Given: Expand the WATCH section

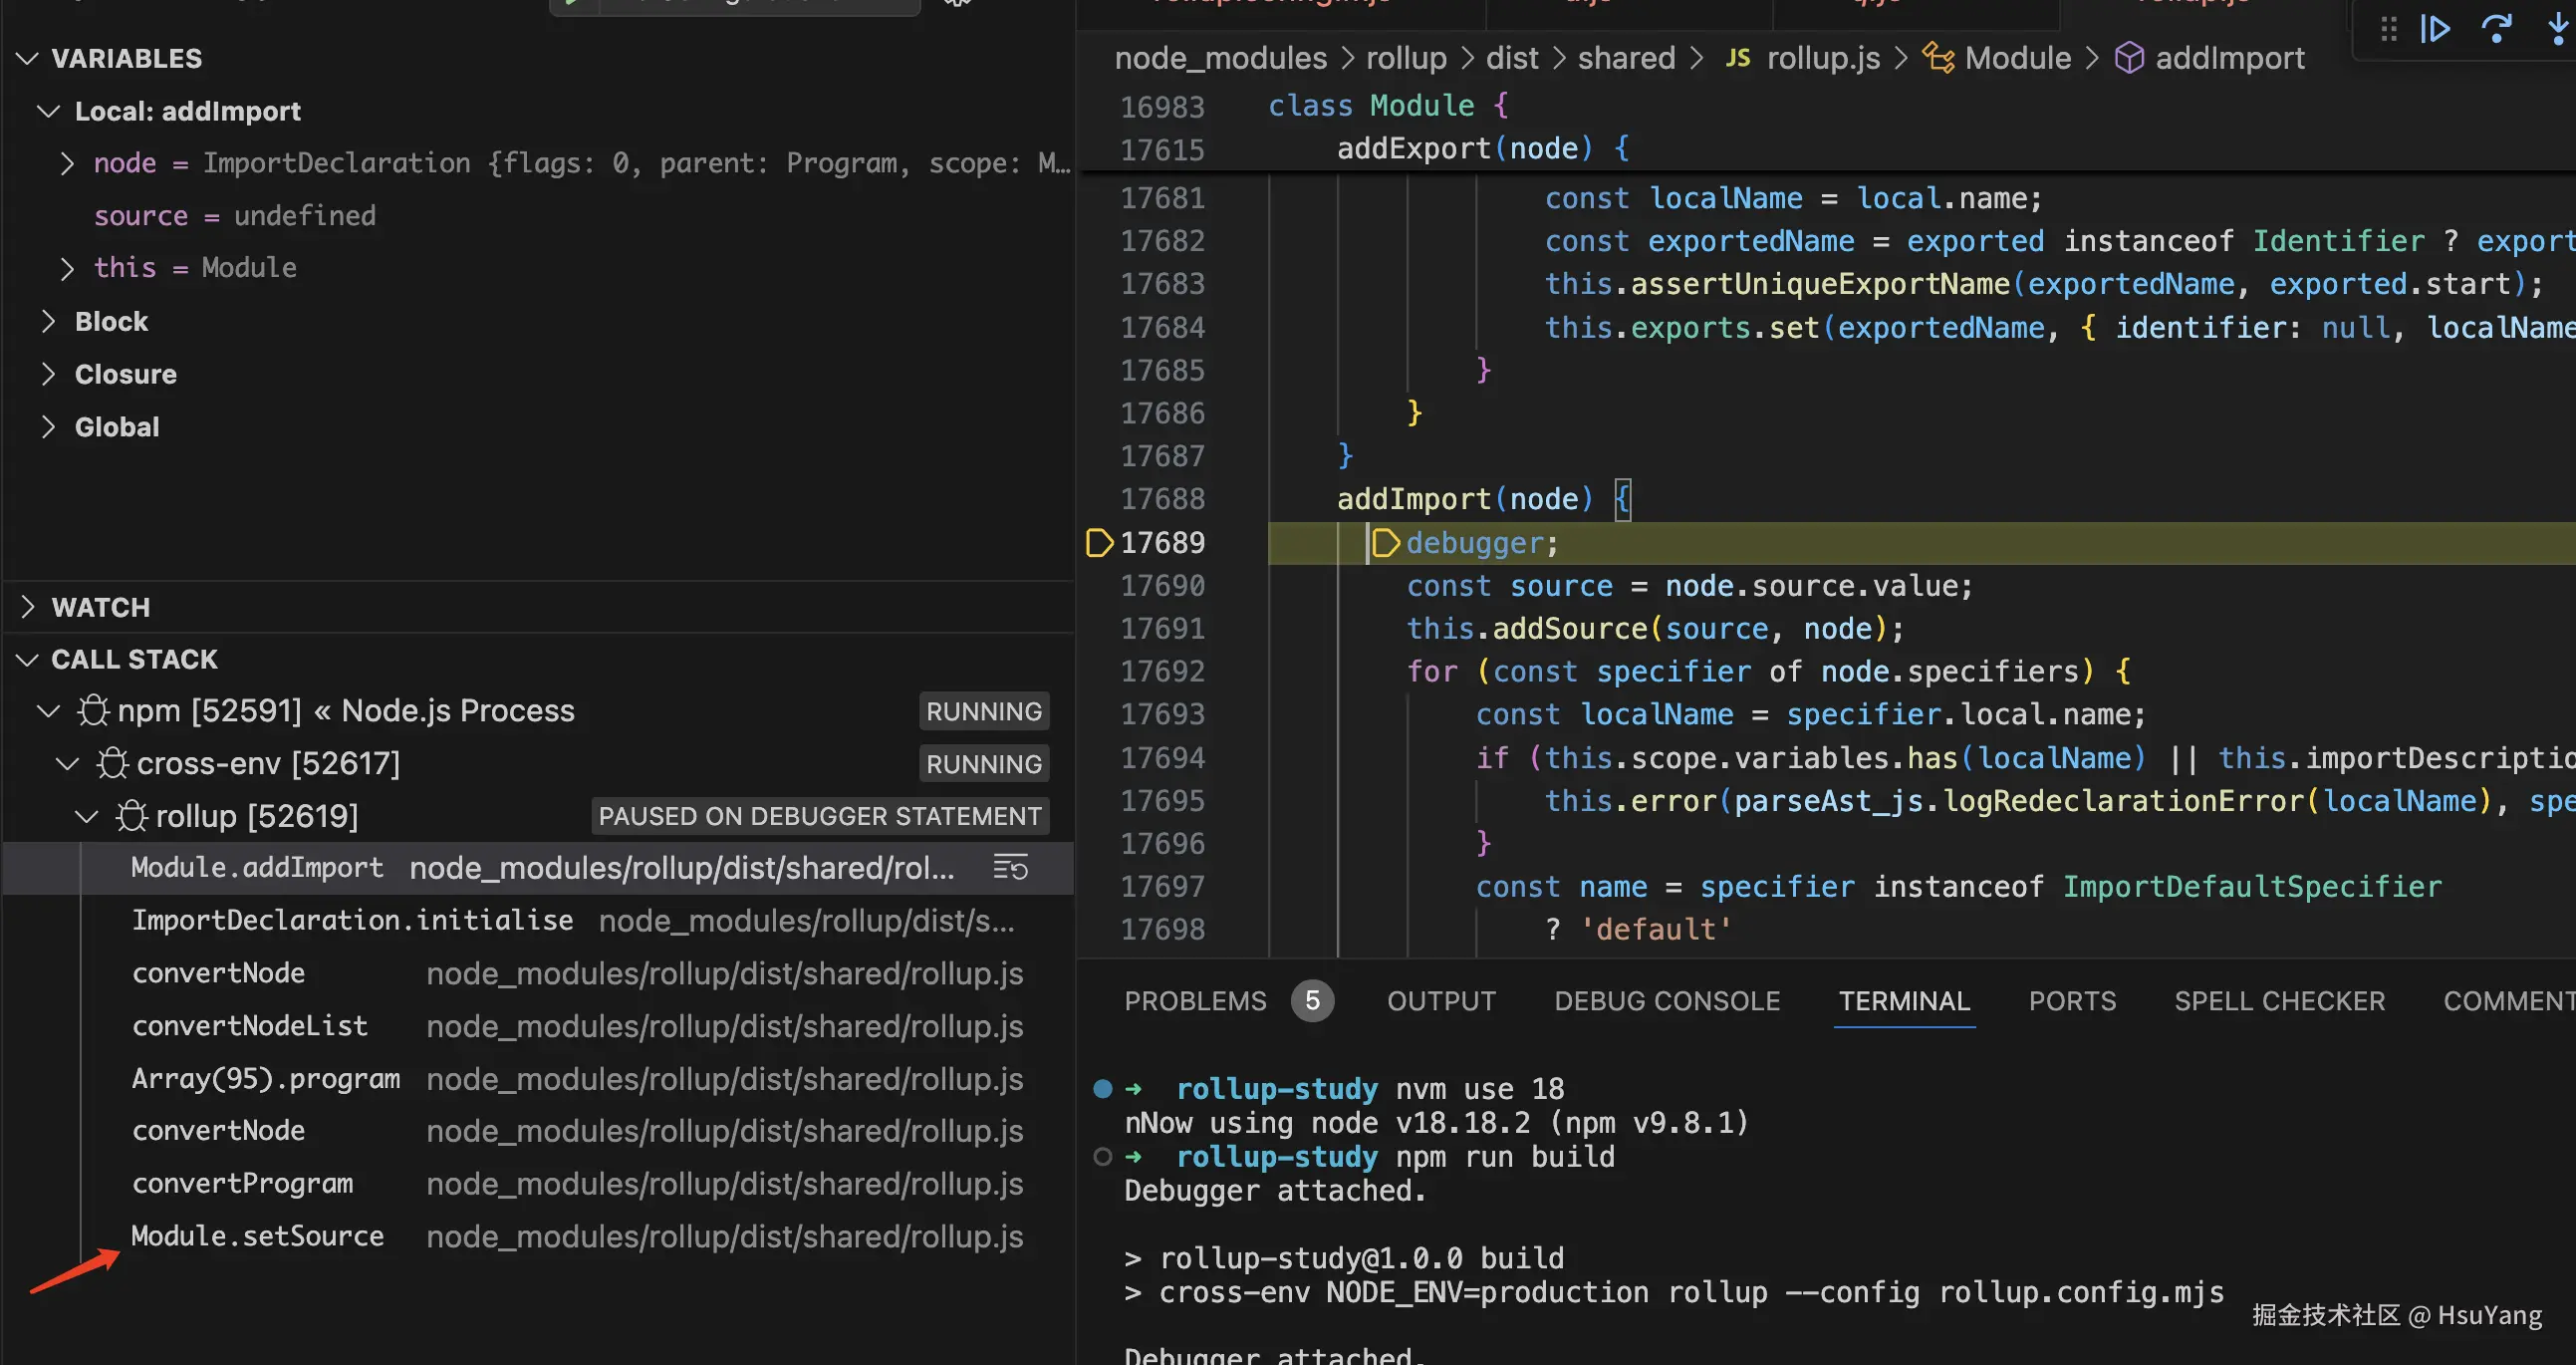Looking at the screenshot, I should 28,607.
